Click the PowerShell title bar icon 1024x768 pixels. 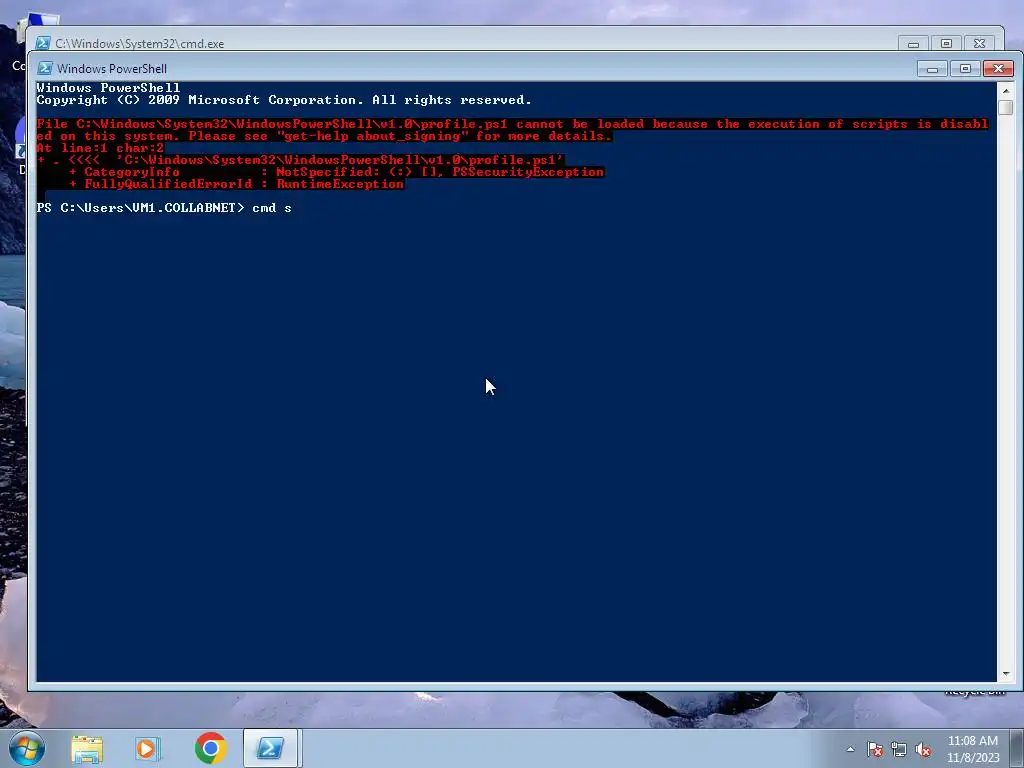click(45, 69)
